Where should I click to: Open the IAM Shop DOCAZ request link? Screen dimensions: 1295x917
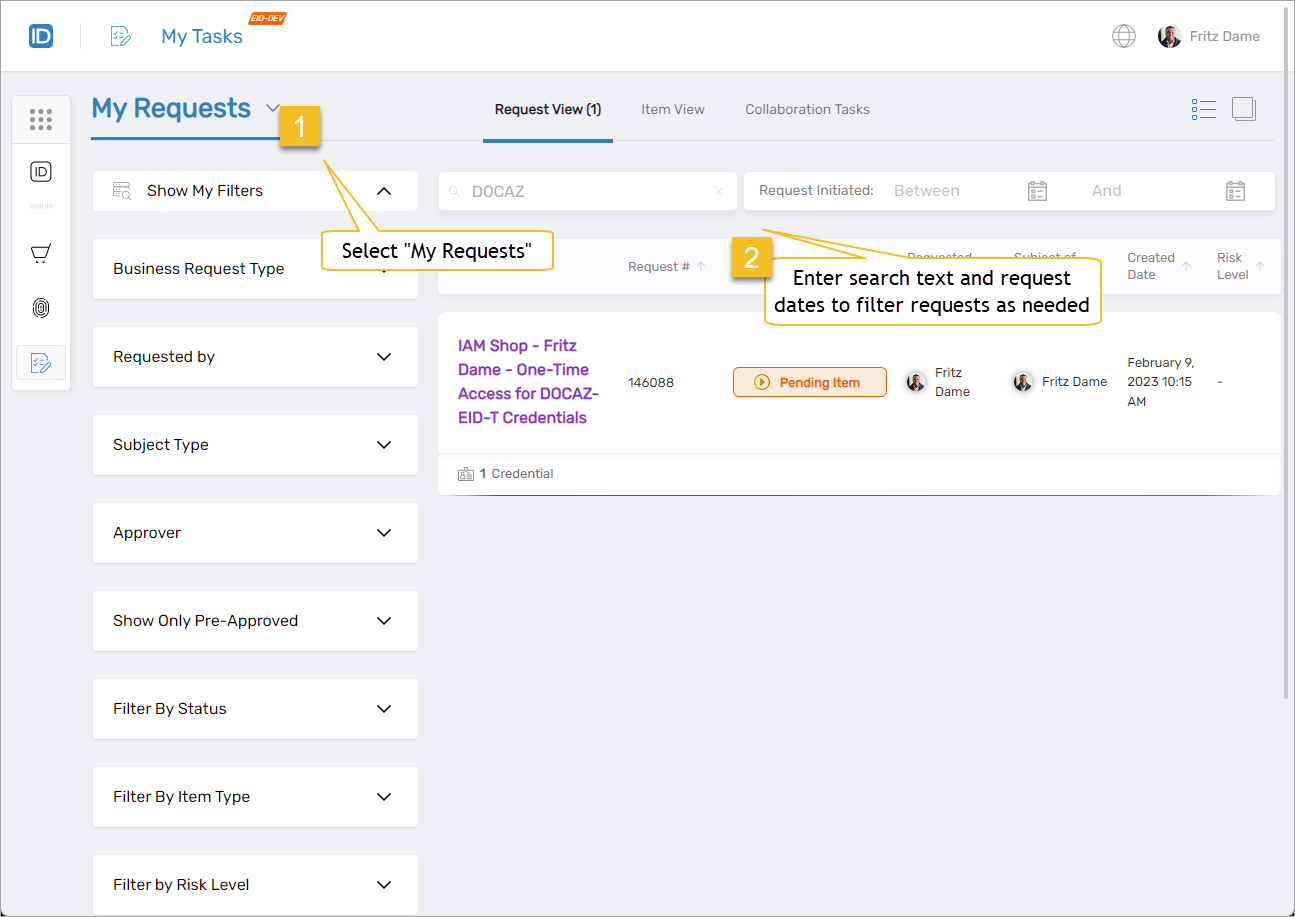tap(527, 382)
